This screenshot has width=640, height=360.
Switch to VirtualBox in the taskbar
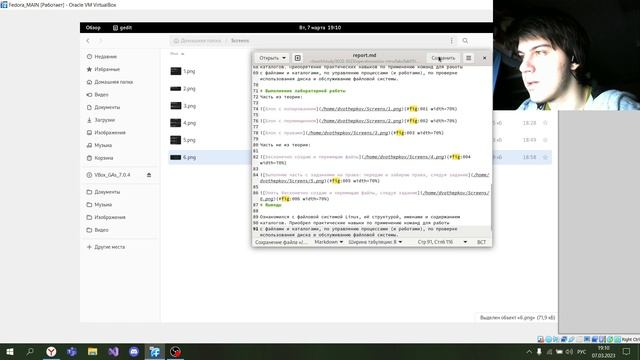click(155, 351)
